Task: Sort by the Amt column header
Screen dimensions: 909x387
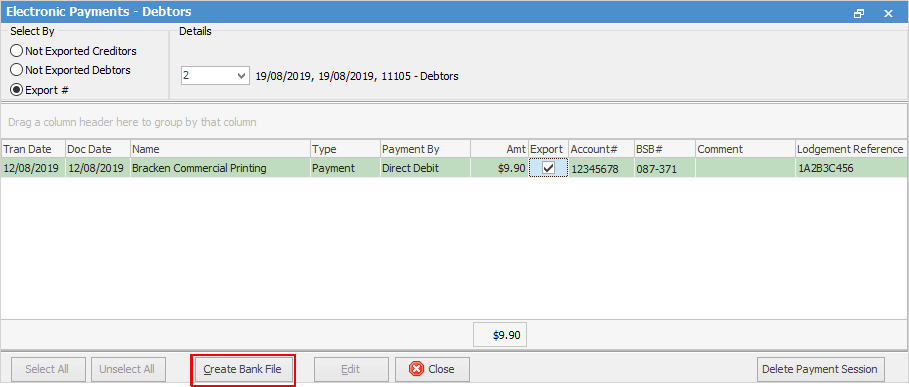Action: [x=499, y=149]
